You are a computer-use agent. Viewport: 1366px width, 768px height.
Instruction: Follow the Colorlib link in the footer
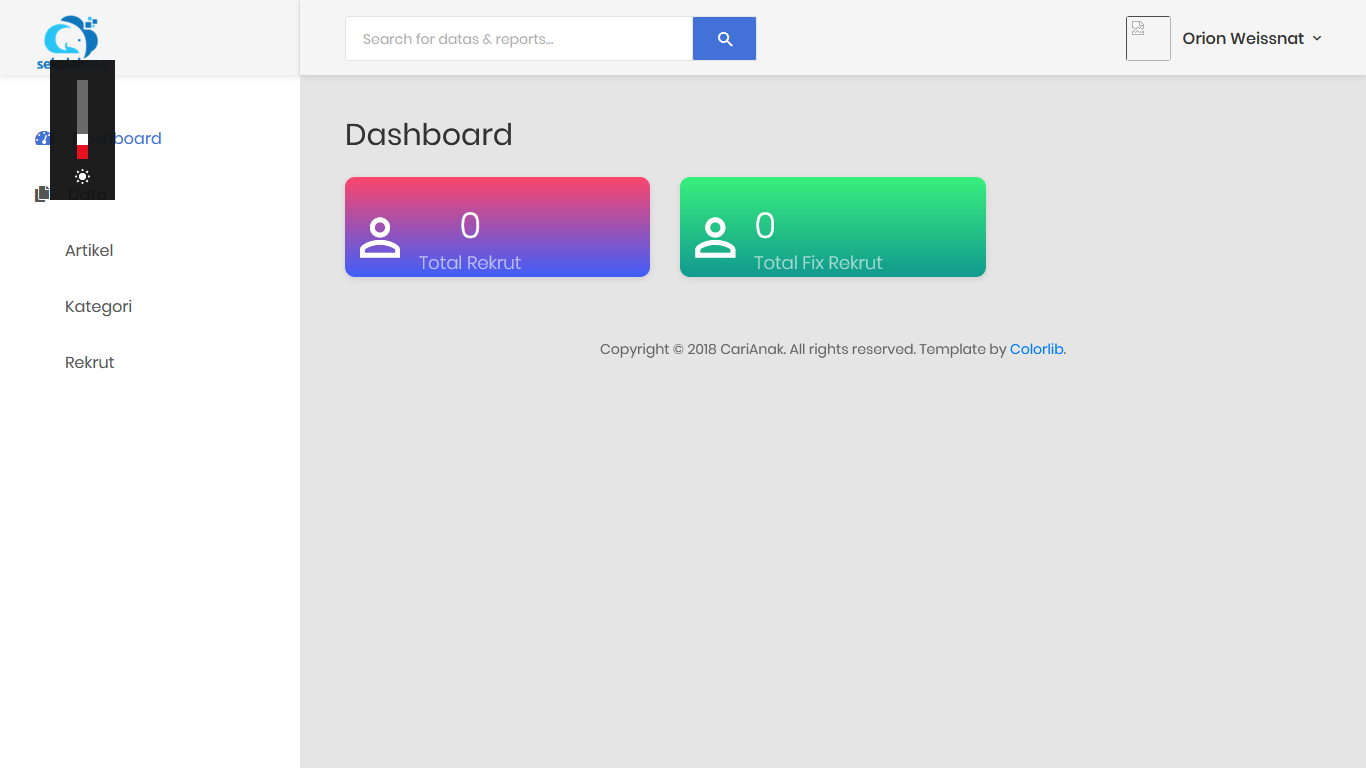(1036, 350)
